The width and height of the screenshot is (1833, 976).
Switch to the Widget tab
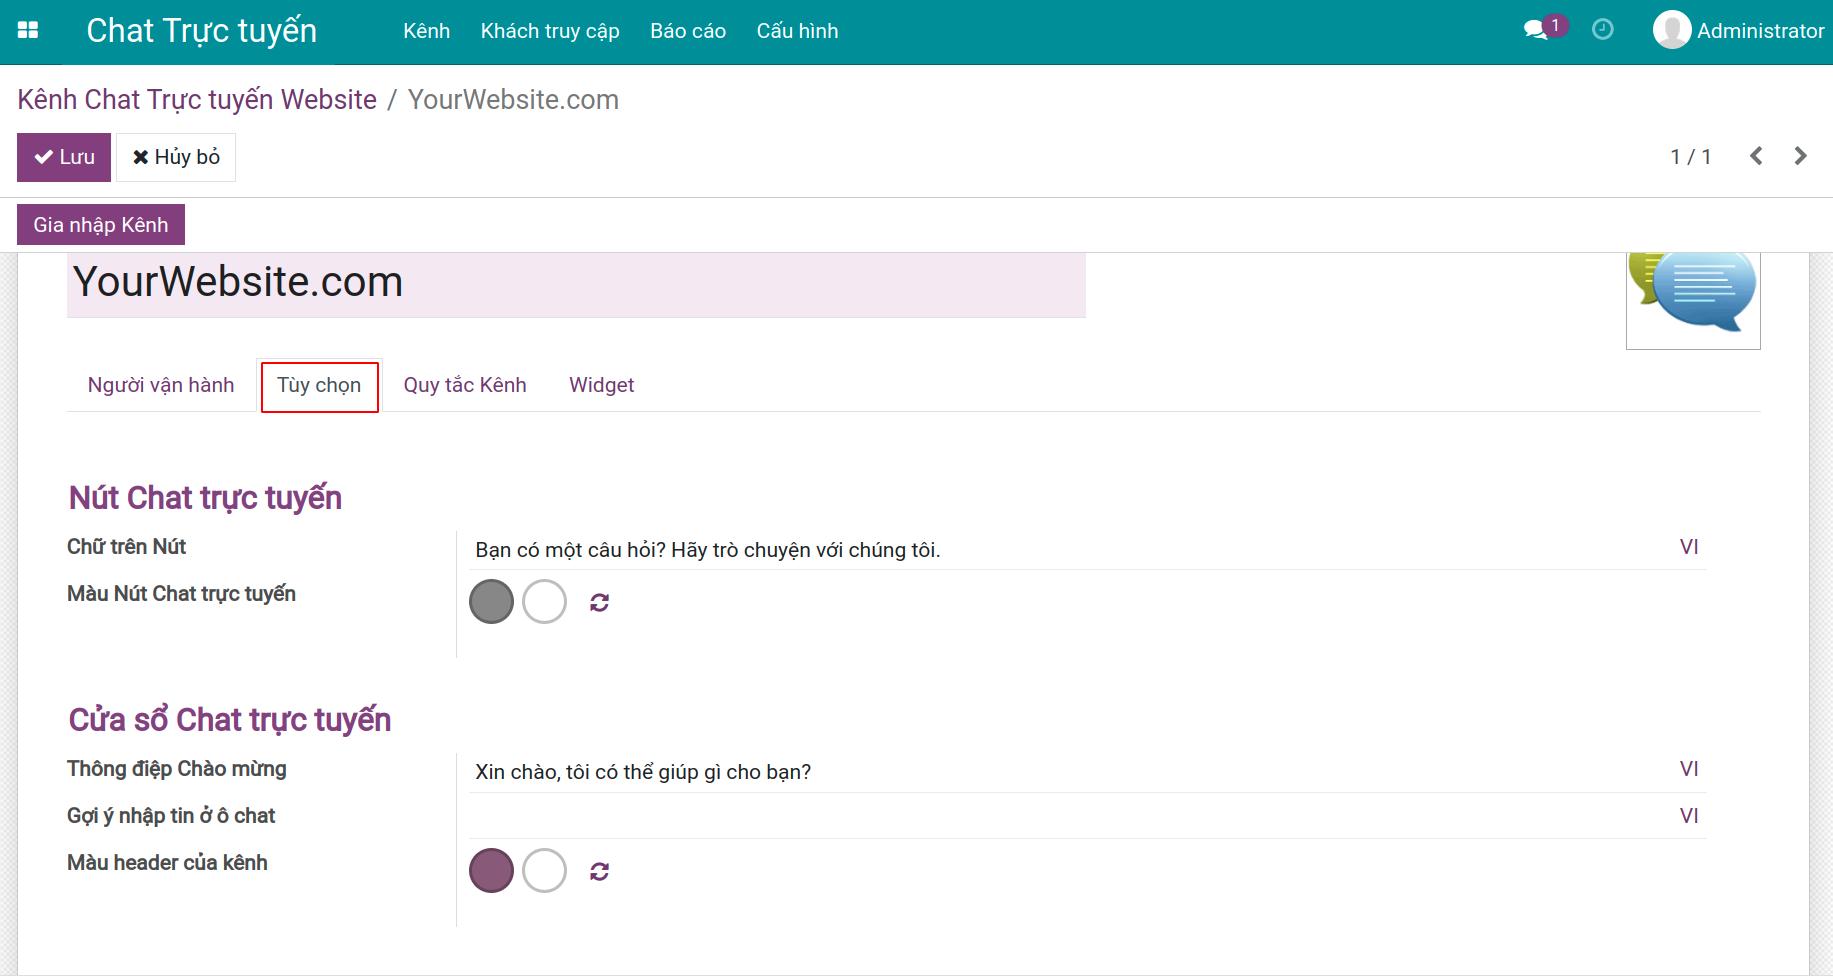click(601, 385)
